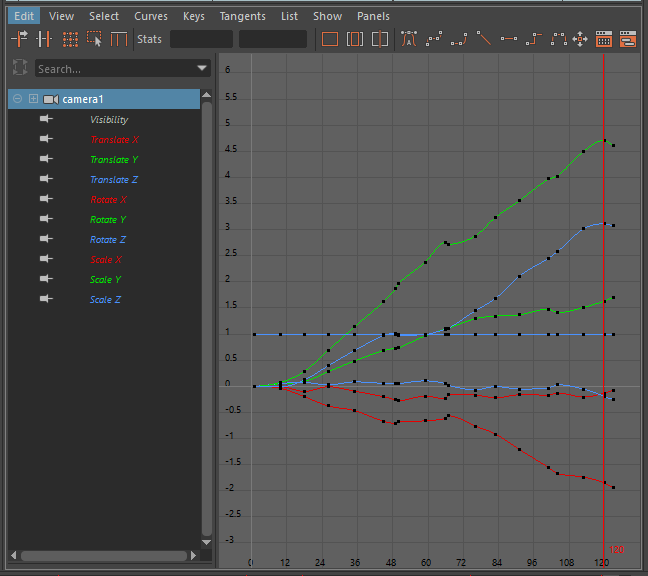The image size is (648, 576).
Task: Apply Linear tangents
Action: coord(484,39)
